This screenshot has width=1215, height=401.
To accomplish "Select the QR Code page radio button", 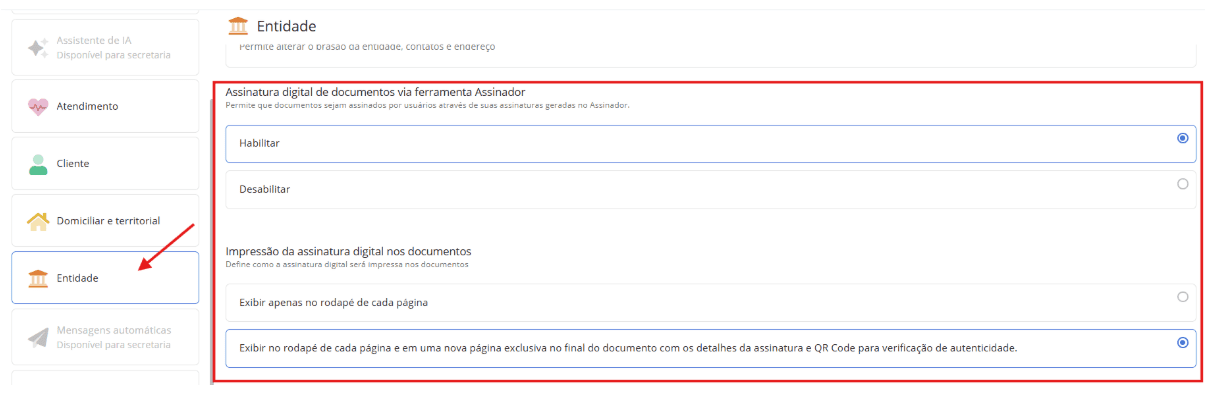I will point(1183,342).
